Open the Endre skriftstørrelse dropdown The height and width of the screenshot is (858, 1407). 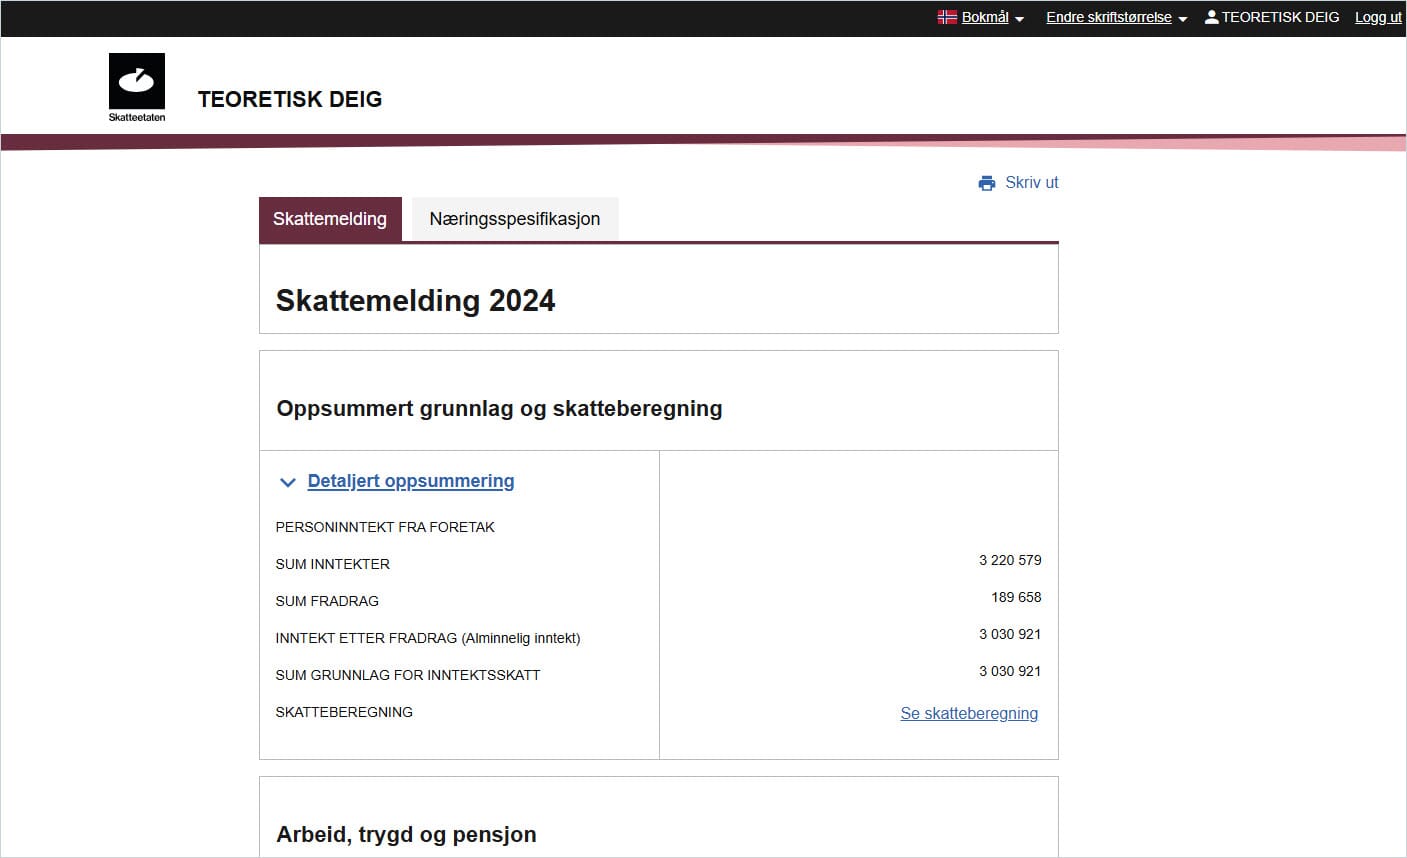click(1110, 17)
